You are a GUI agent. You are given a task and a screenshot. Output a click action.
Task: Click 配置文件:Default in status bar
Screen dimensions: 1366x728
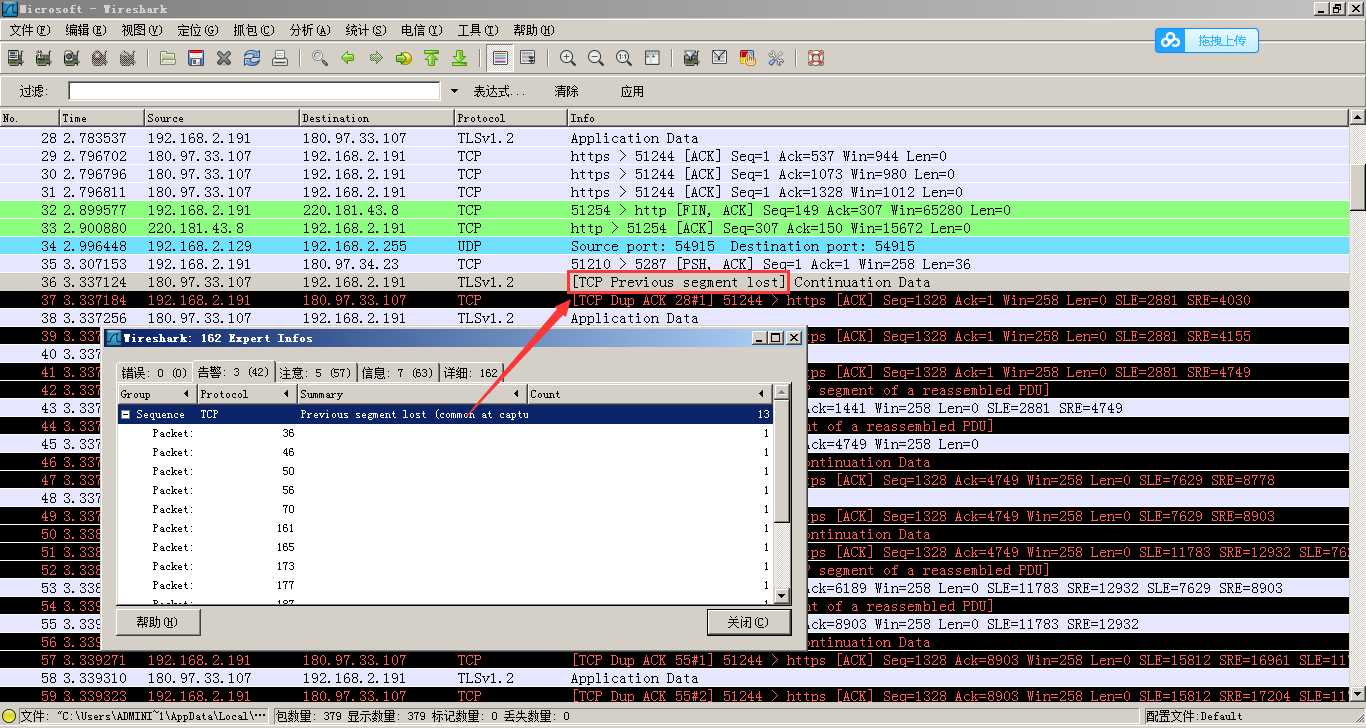pyautogui.click(x=1194, y=716)
